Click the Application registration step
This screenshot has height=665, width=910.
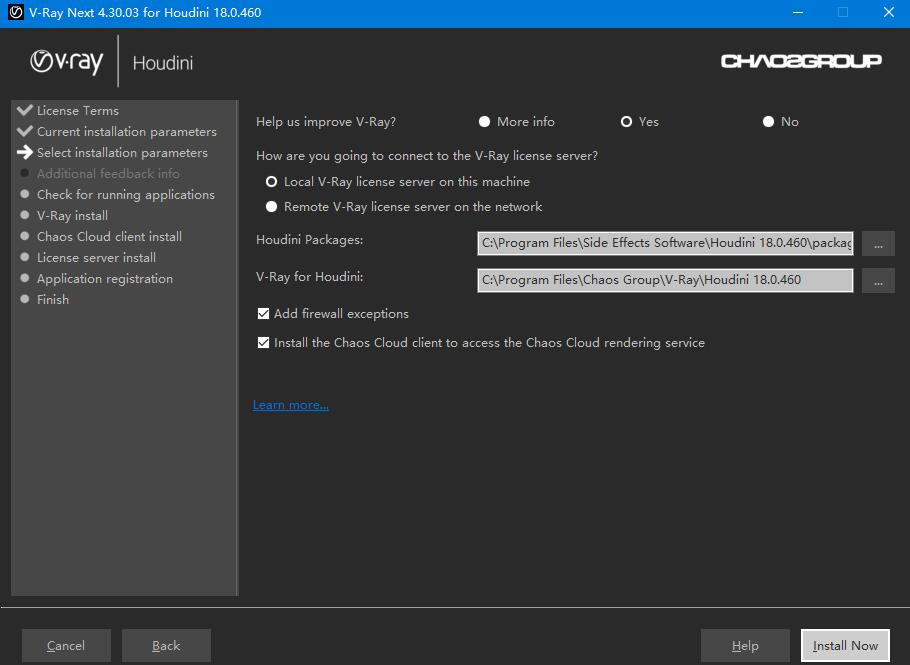click(104, 279)
